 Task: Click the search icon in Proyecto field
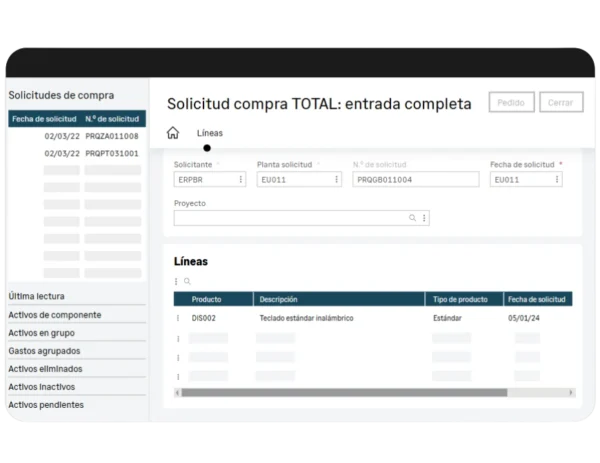point(412,217)
